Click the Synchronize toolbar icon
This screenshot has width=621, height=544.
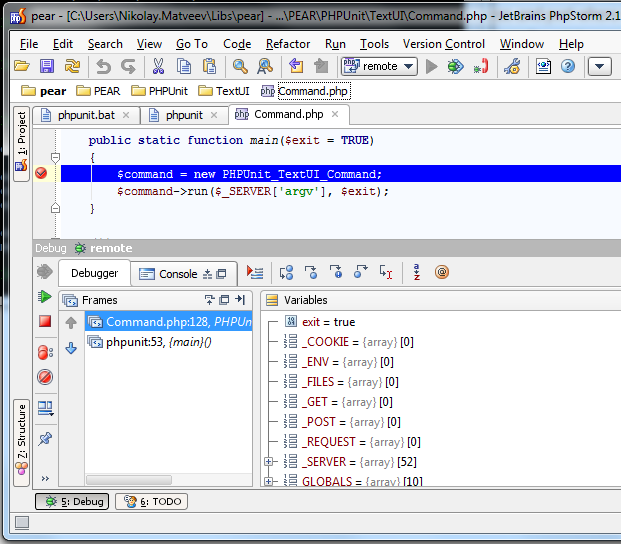(x=72, y=66)
